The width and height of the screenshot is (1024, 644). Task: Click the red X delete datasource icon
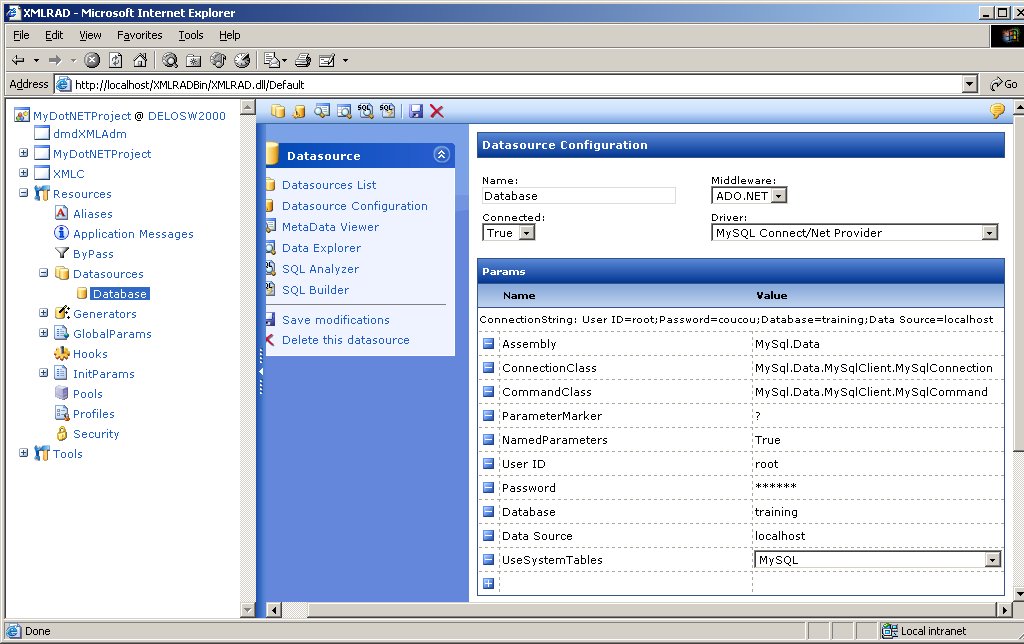click(437, 111)
